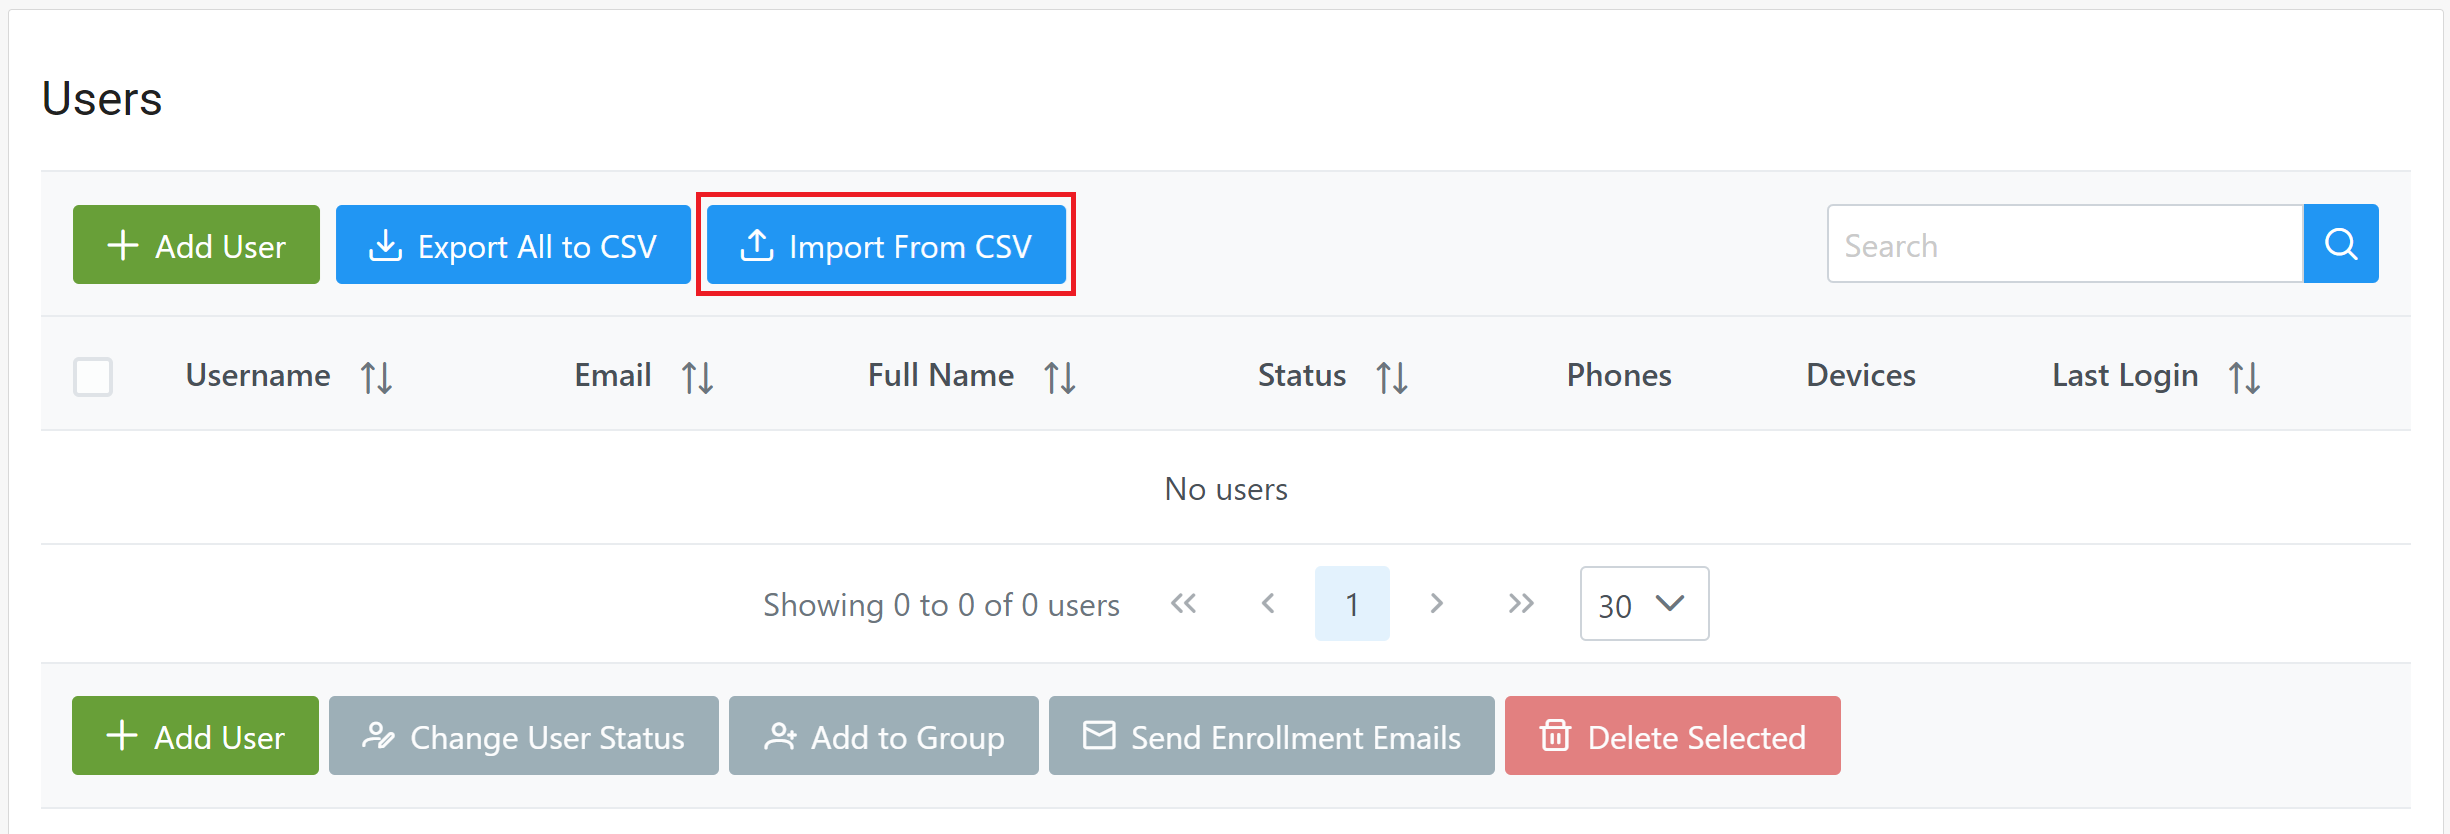Viewport: 2450px width, 834px height.
Task: Focus the Search input field
Action: tap(2064, 245)
